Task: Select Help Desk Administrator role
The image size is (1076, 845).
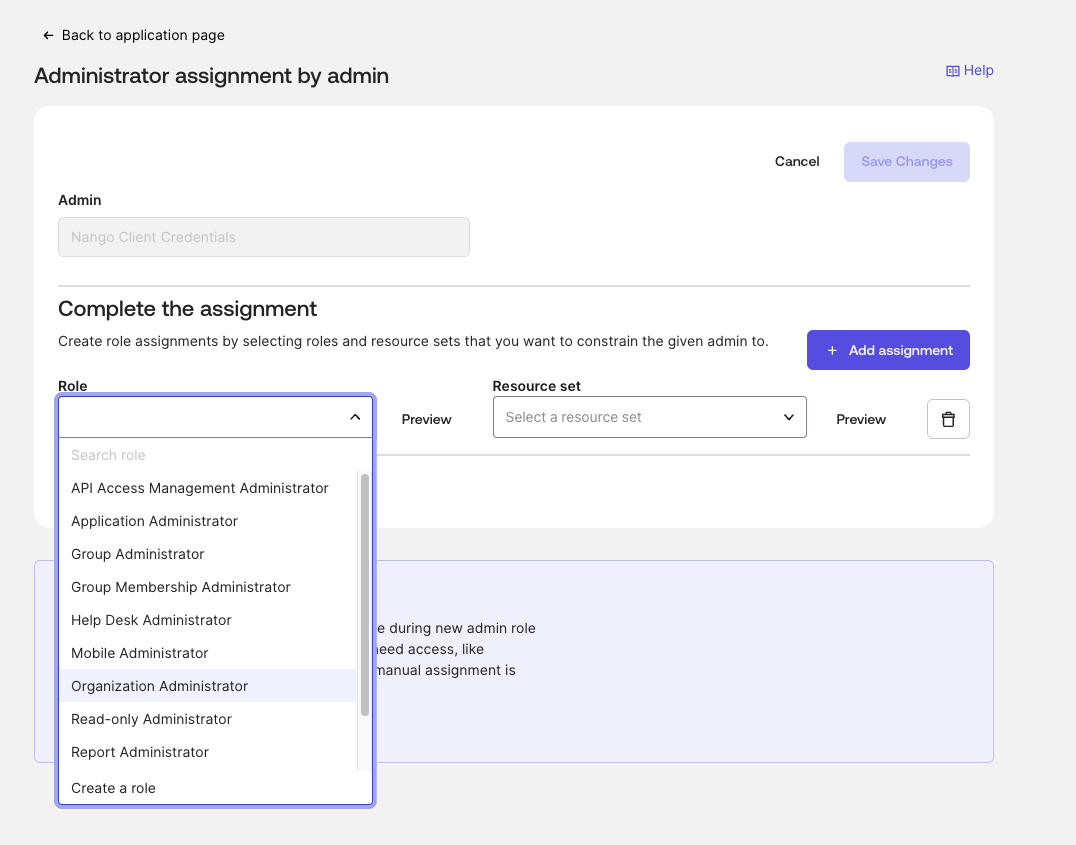Action: pyautogui.click(x=151, y=620)
